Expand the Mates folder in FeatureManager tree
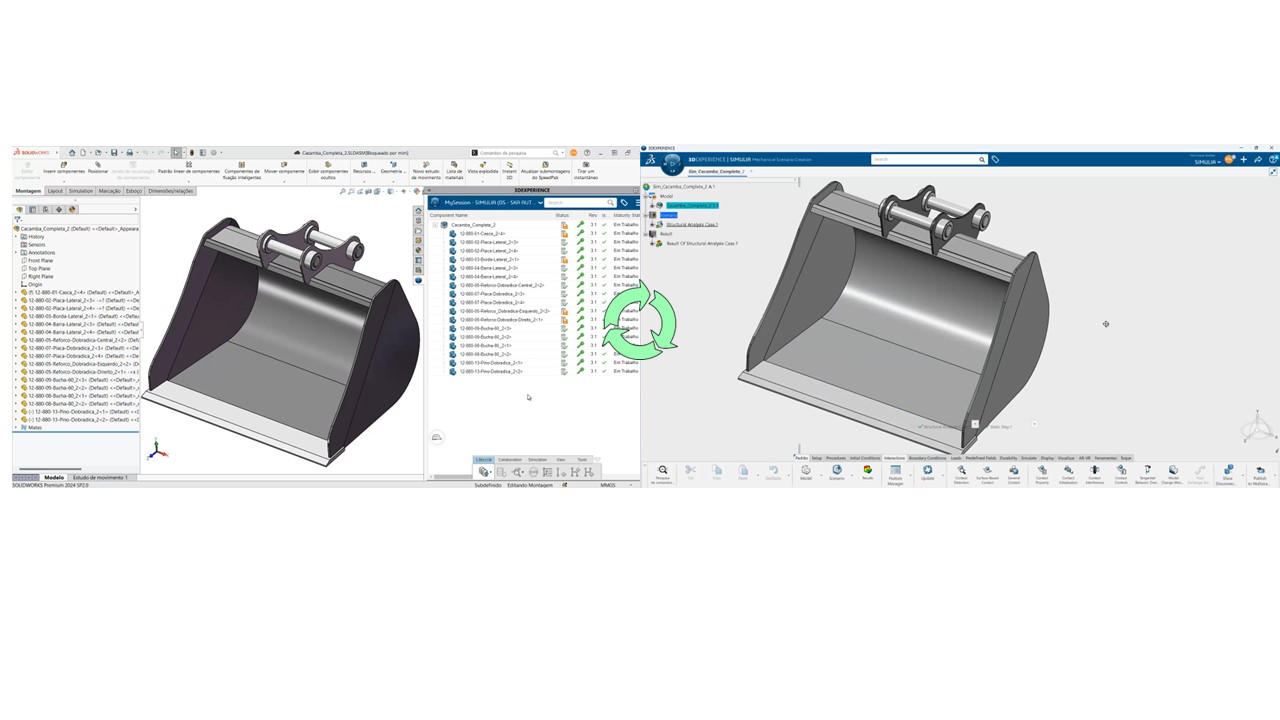 point(17,428)
